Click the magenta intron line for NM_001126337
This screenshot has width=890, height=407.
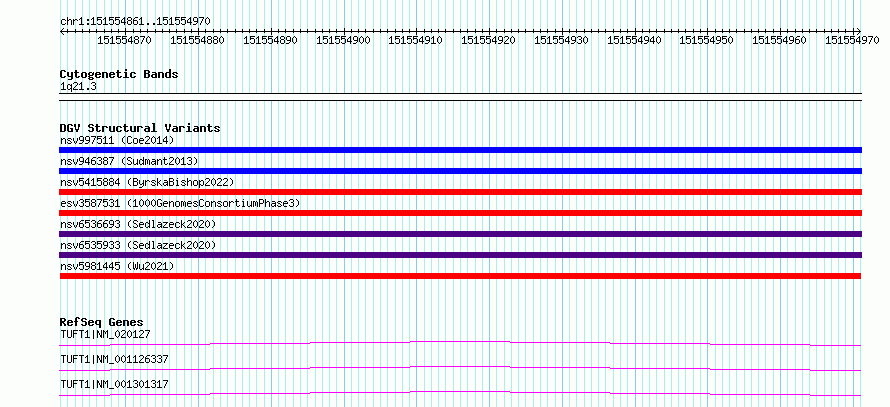(460, 368)
